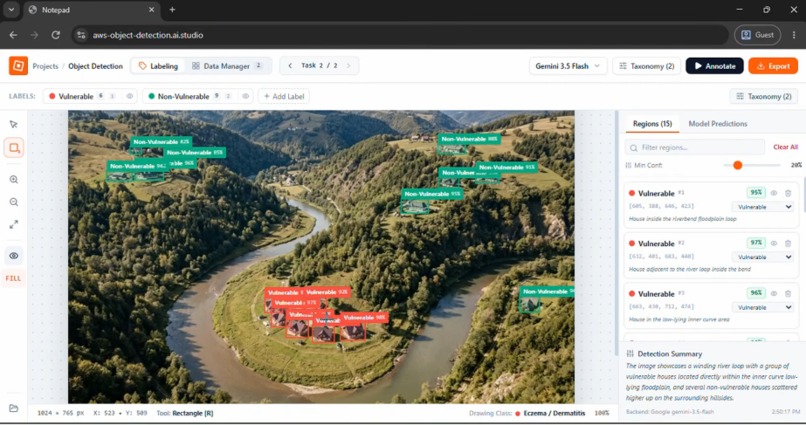The image size is (806, 425).
Task: Click the 'Task 2 / 2' counter
Action: (319, 66)
